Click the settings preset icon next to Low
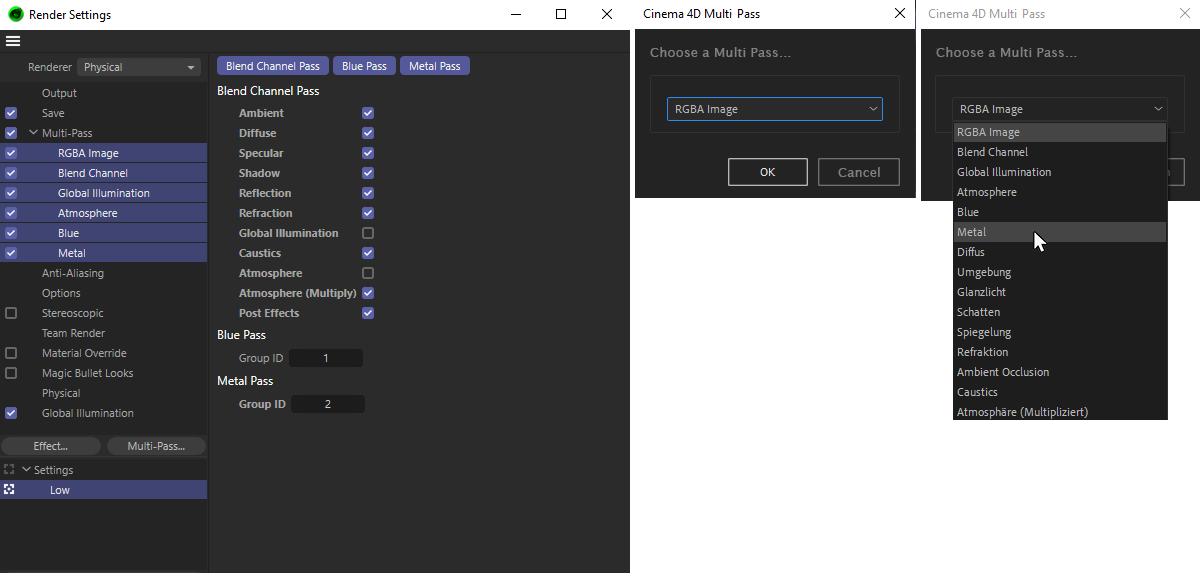This screenshot has width=1200, height=573. 9,490
